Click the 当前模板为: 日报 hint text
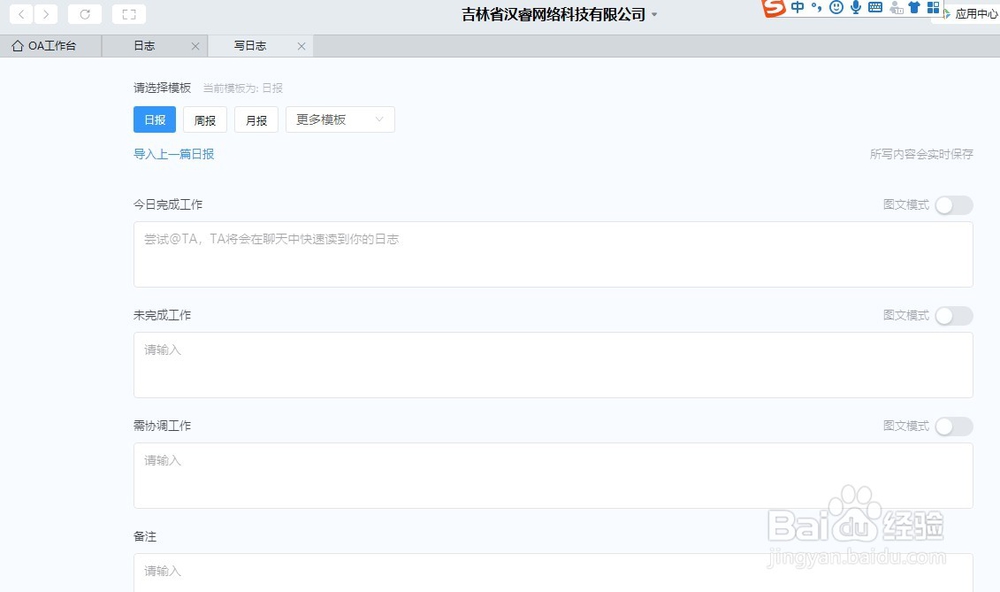Viewport: 1000px width, 592px height. (x=242, y=88)
